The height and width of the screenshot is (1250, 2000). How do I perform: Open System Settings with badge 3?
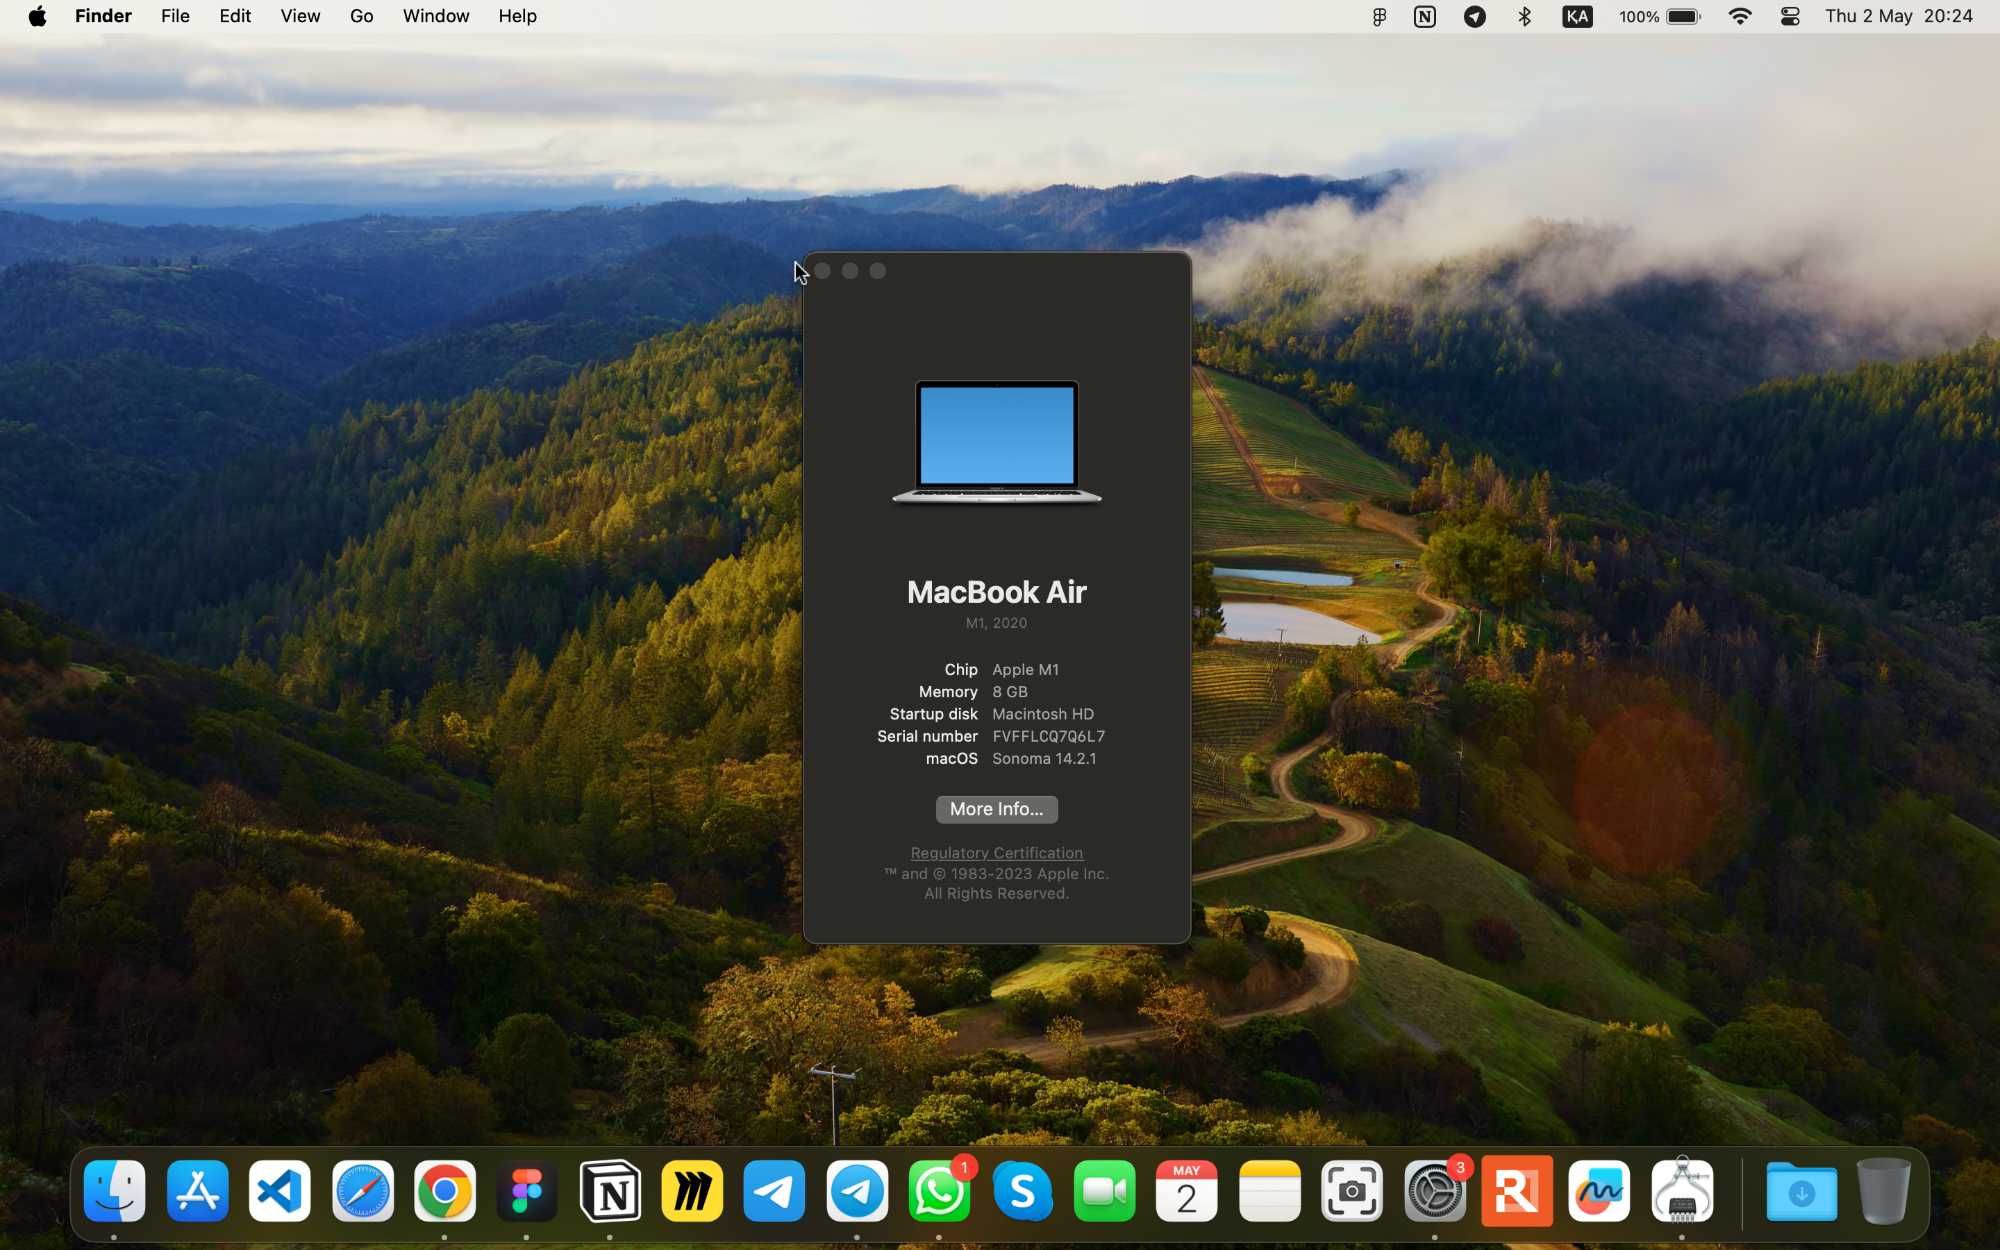coord(1435,1191)
